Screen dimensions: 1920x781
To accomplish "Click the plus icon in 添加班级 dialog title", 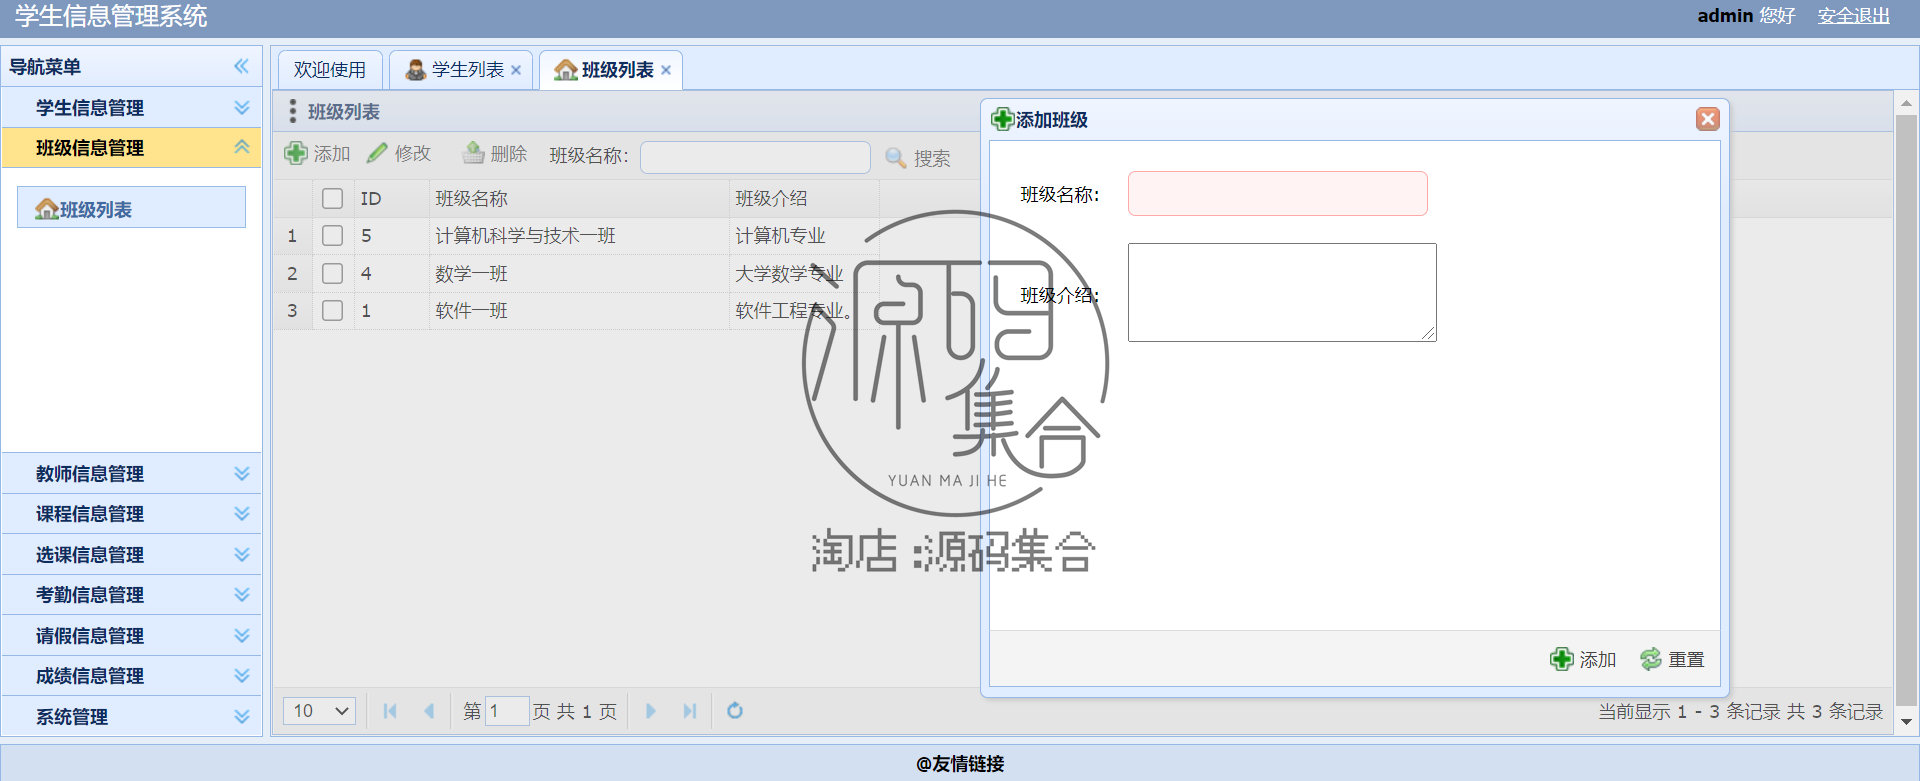I will (x=1002, y=120).
